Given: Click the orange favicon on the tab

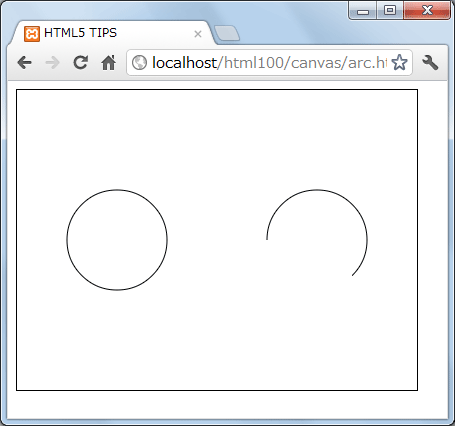Looking at the screenshot, I should coord(32,34).
